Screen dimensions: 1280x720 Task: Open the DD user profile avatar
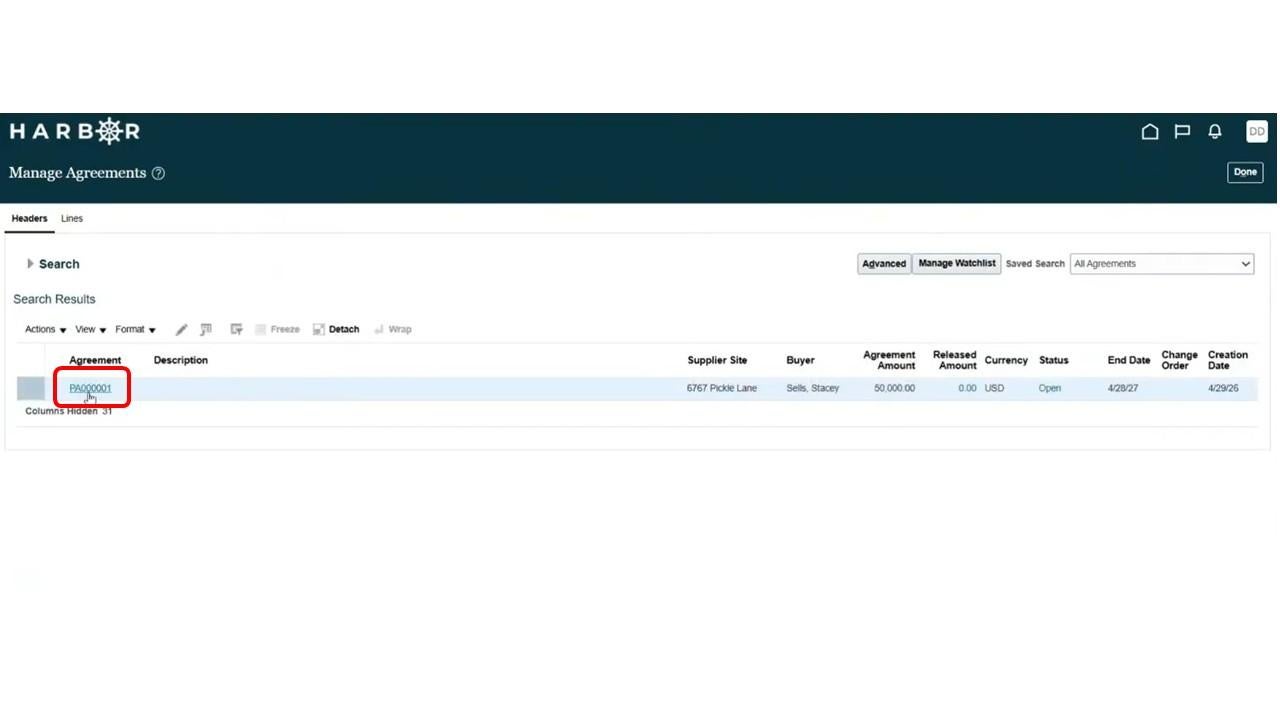pos(1257,132)
